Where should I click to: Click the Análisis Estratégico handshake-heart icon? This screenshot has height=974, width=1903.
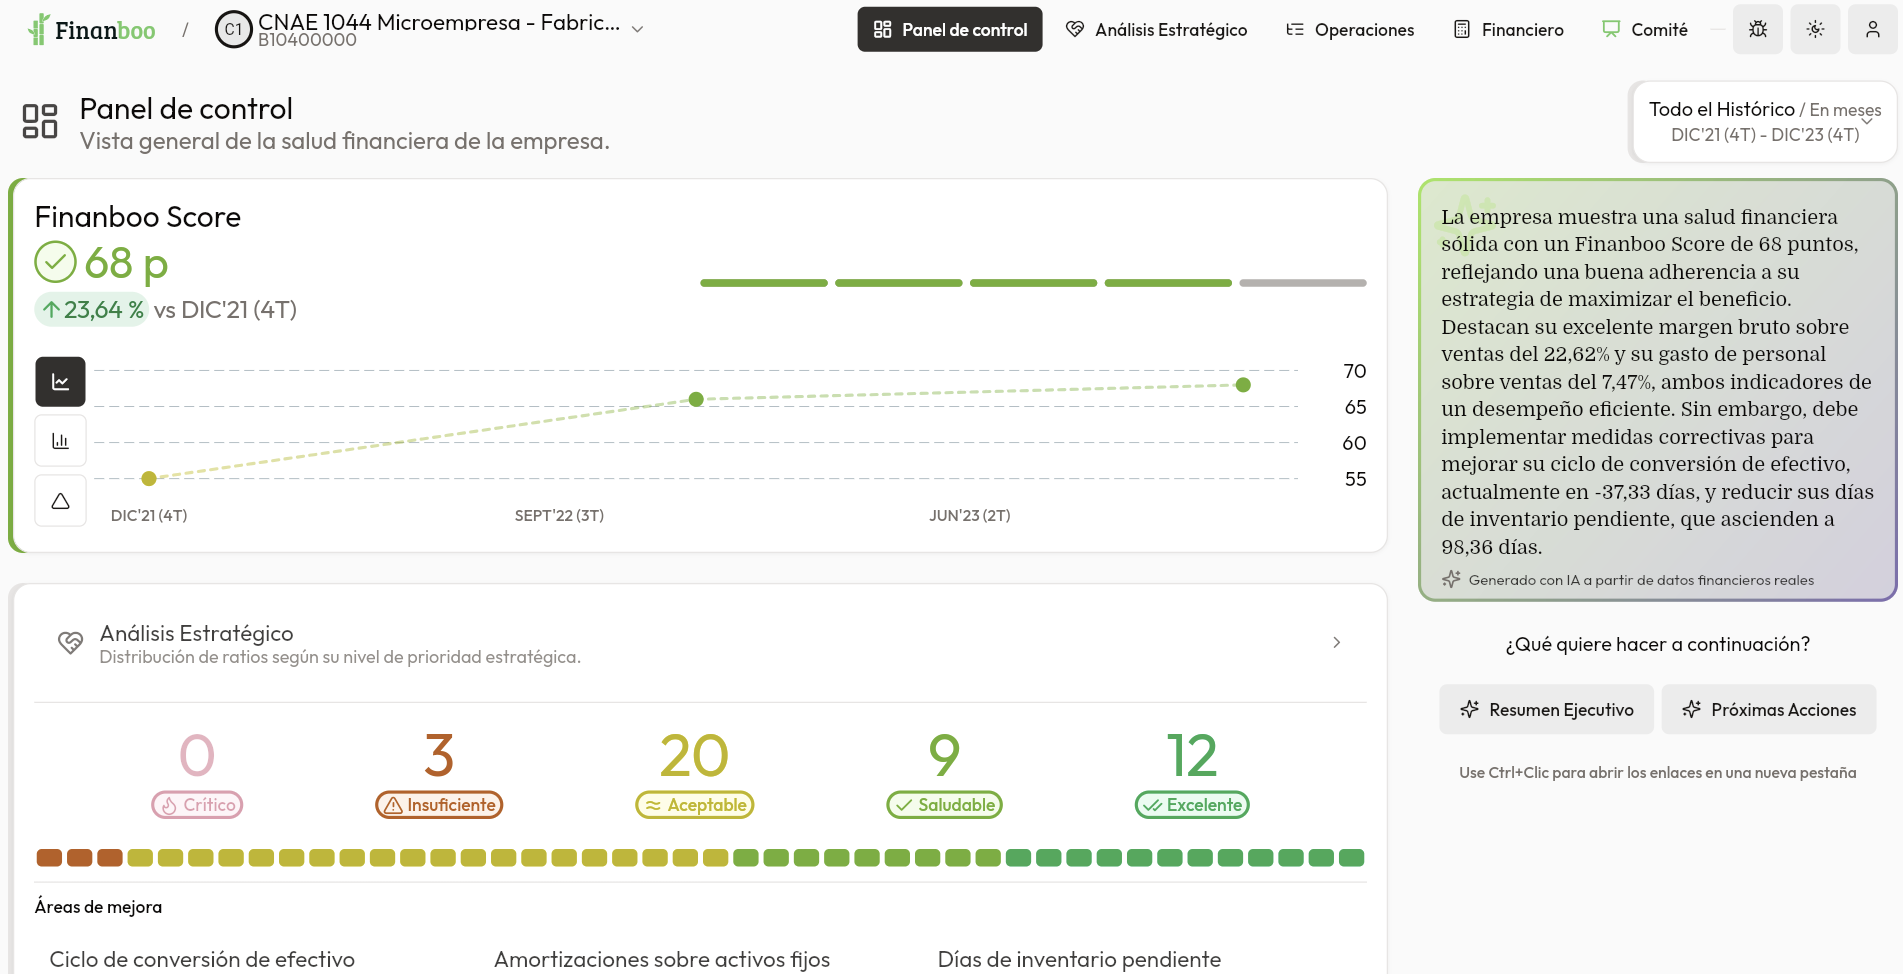click(x=70, y=643)
